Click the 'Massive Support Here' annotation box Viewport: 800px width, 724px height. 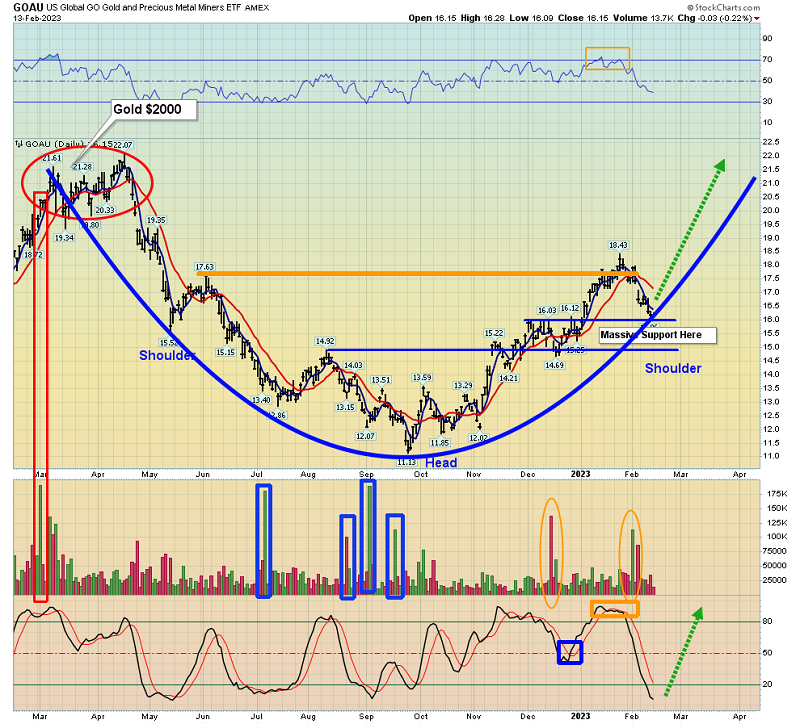(x=658, y=335)
